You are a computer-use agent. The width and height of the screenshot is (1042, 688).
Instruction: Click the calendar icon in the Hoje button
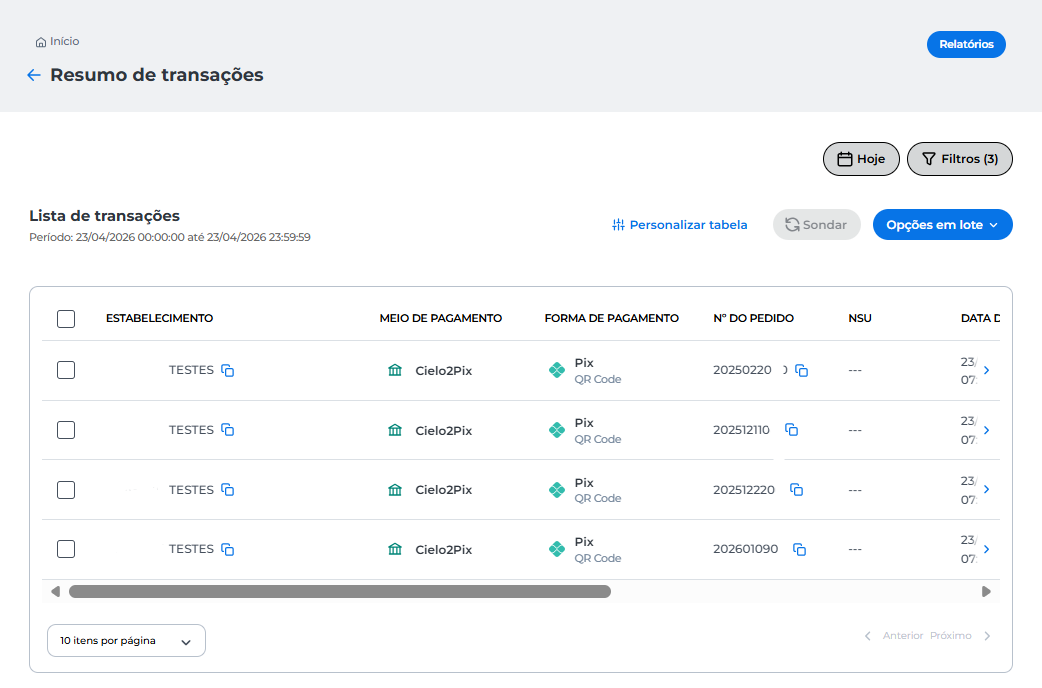(845, 159)
